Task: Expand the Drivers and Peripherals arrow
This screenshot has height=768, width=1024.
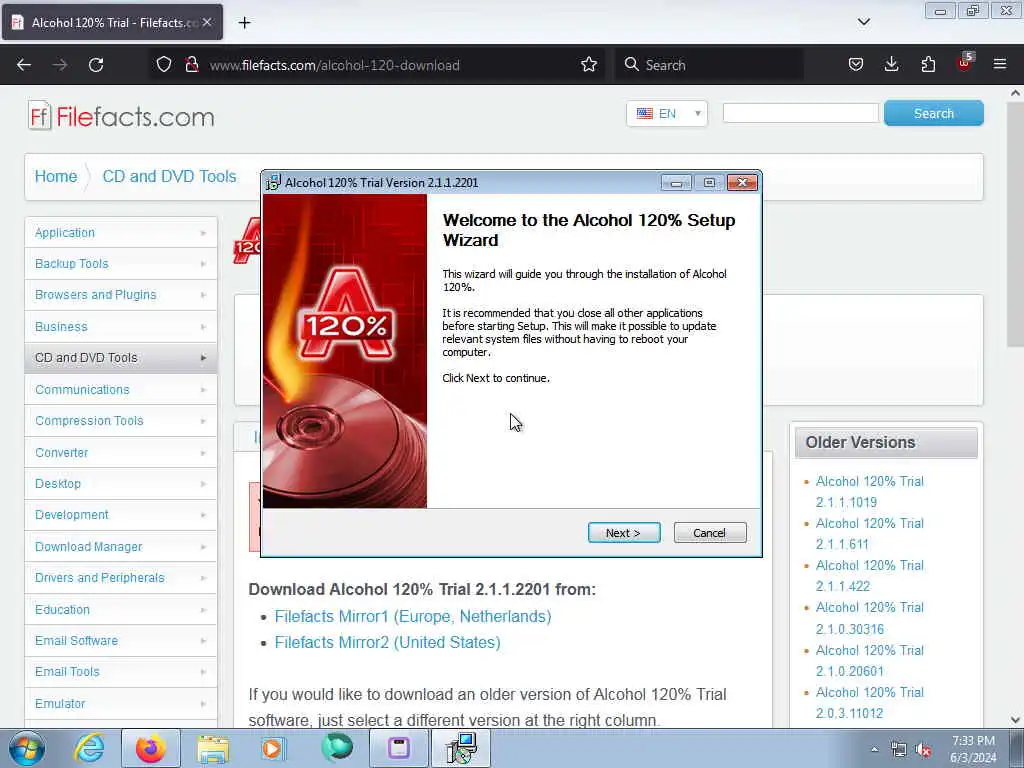Action: click(203, 578)
